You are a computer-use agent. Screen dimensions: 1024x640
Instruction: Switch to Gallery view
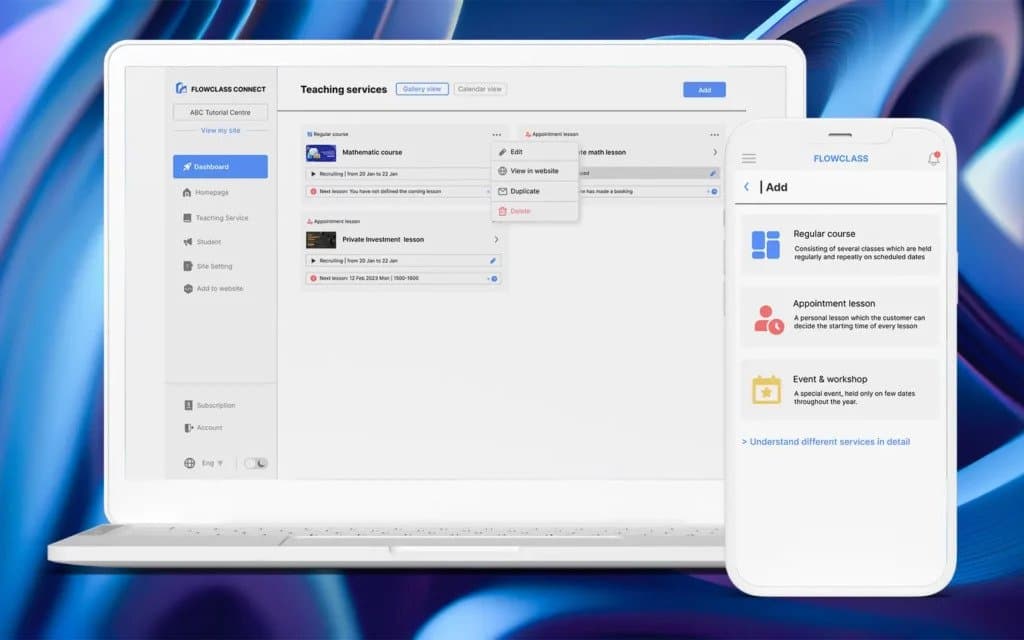pos(422,89)
